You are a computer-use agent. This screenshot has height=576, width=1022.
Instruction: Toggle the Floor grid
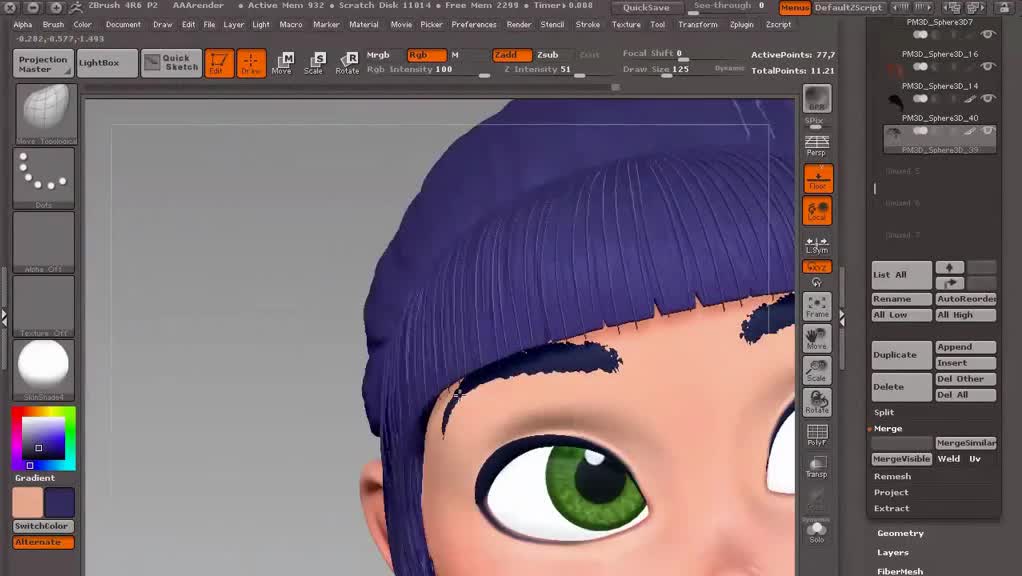point(817,179)
